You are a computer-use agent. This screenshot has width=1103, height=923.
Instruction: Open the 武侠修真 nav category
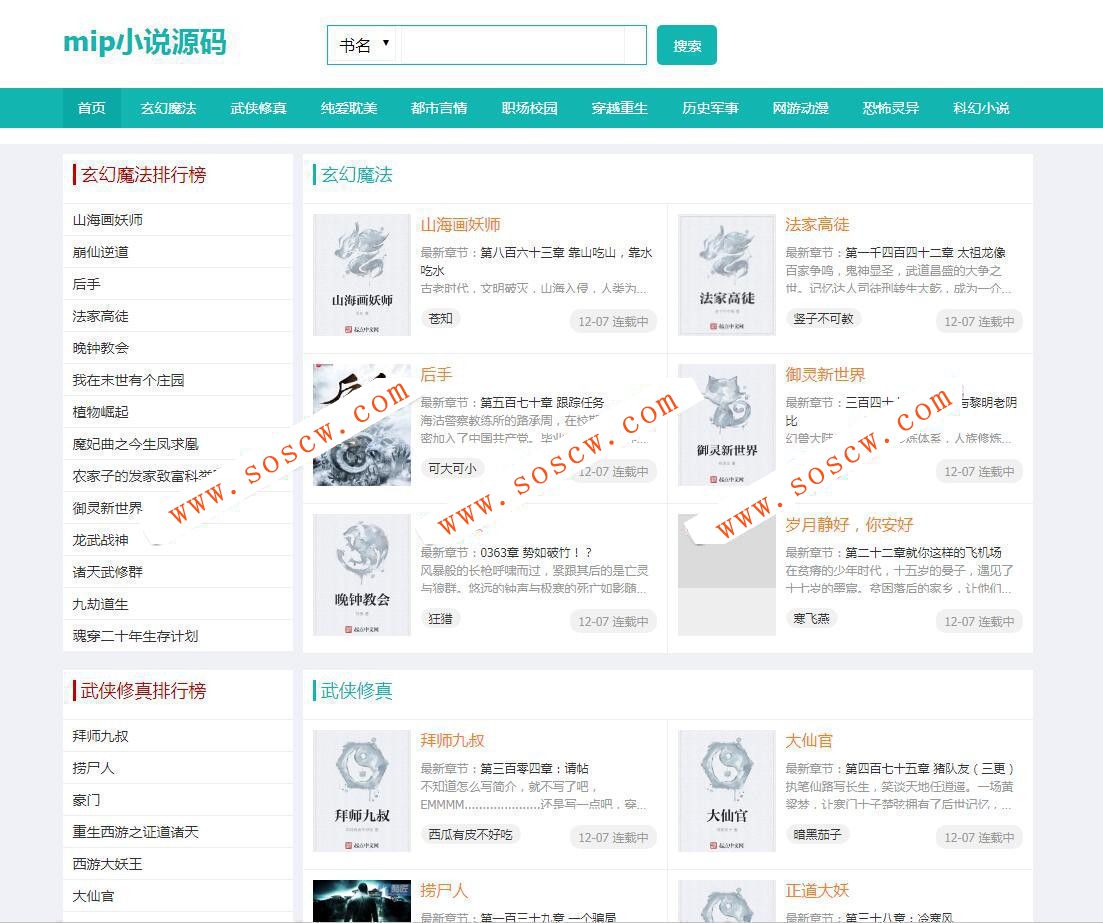point(258,108)
